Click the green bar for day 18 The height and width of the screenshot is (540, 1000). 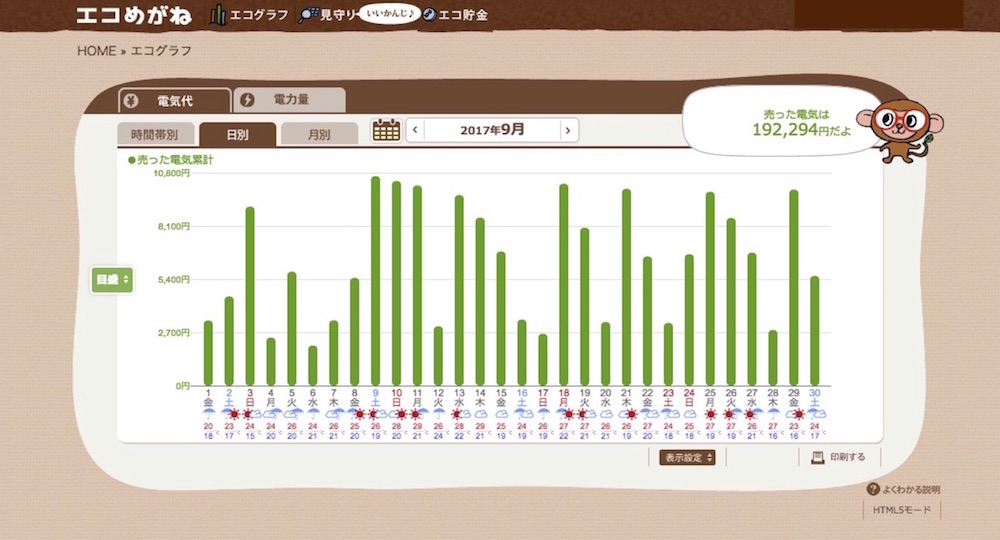pyautogui.click(x=564, y=285)
